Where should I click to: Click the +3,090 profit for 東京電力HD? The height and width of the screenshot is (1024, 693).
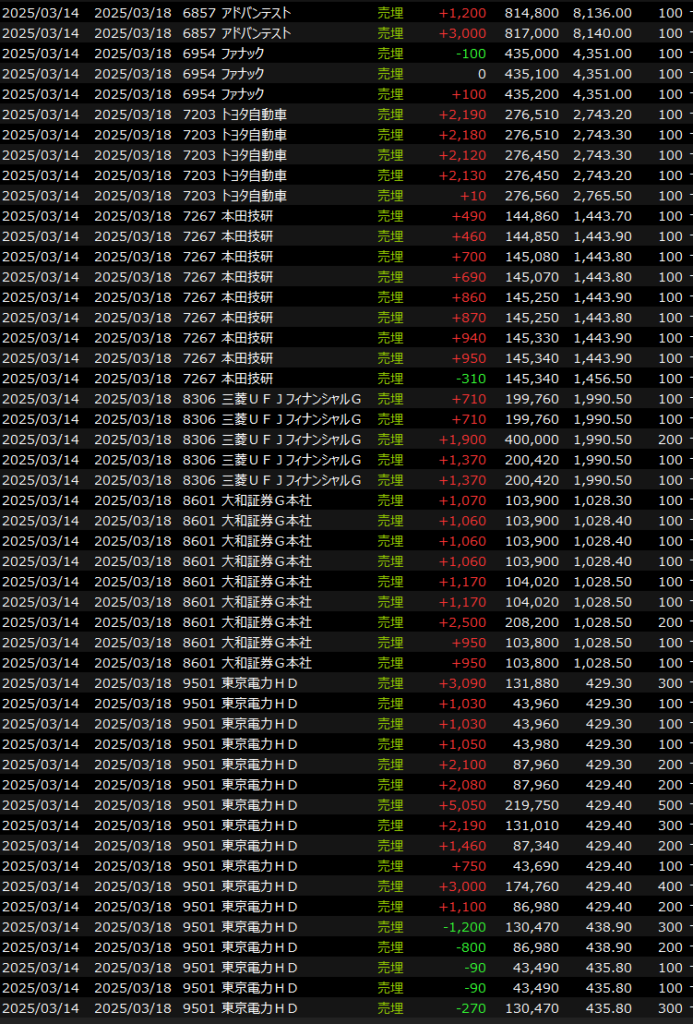462,683
